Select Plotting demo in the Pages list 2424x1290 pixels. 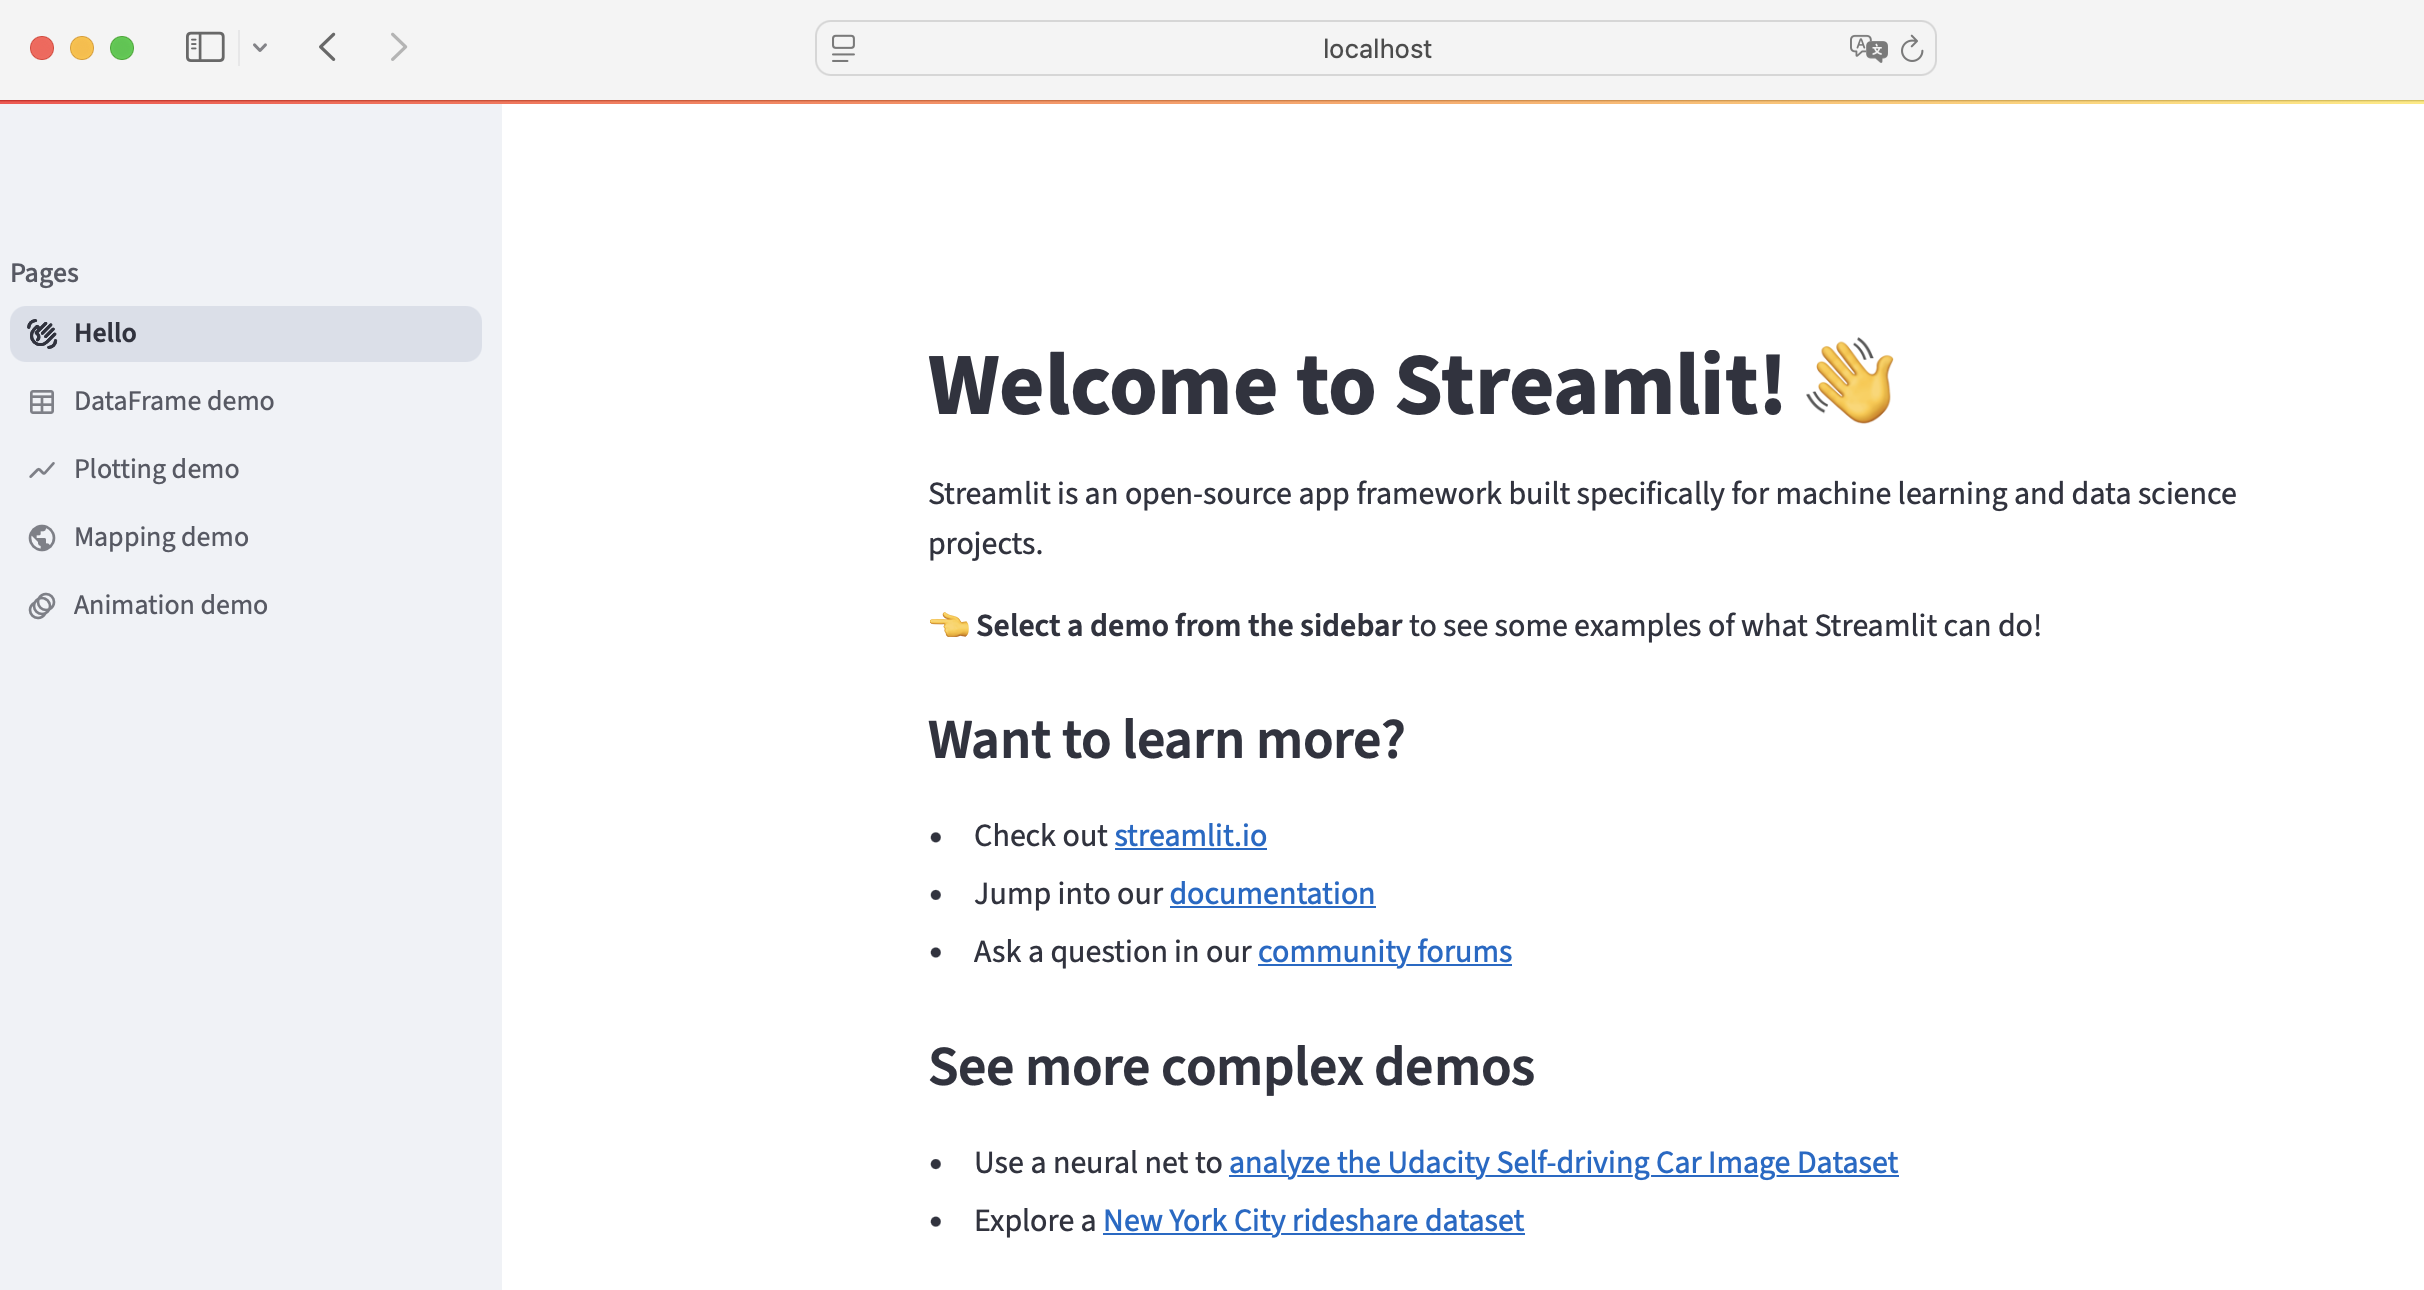click(156, 469)
